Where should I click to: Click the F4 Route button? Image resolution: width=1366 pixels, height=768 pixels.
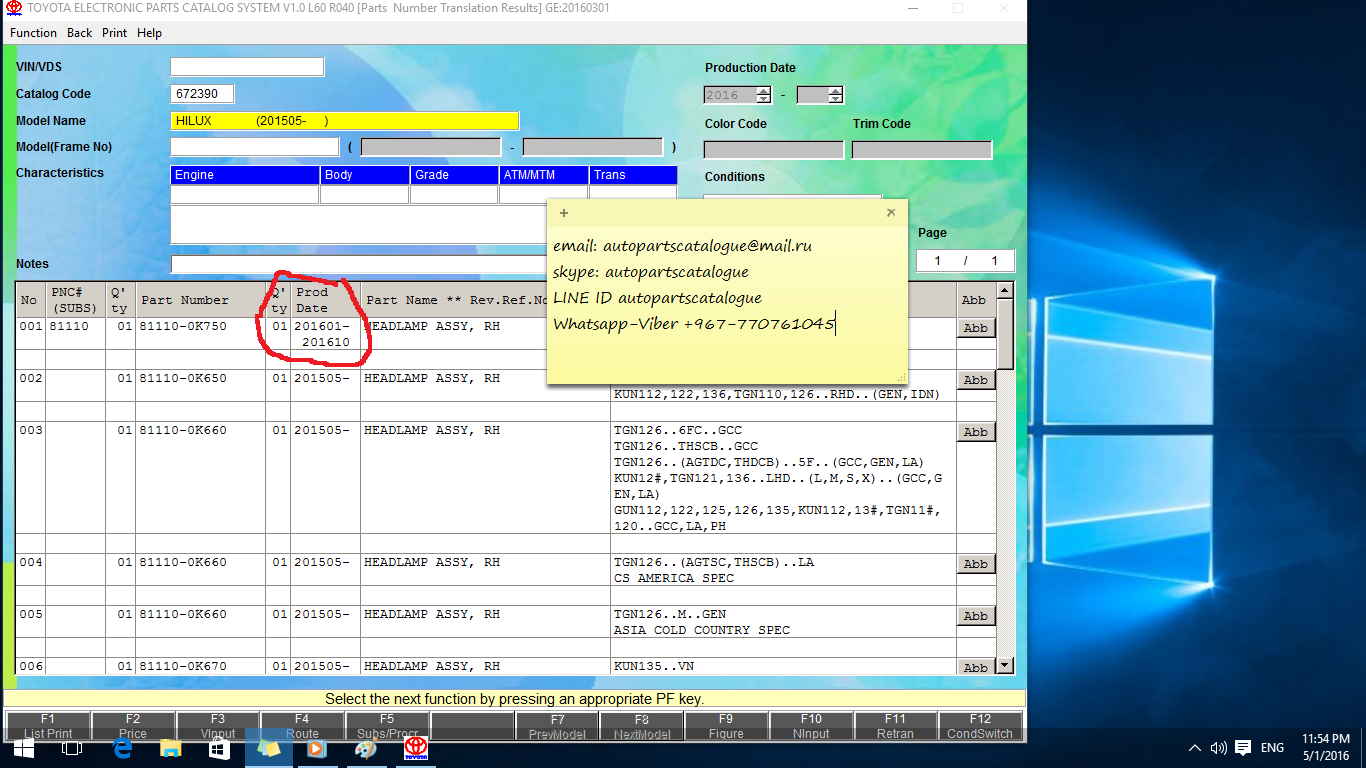point(302,726)
